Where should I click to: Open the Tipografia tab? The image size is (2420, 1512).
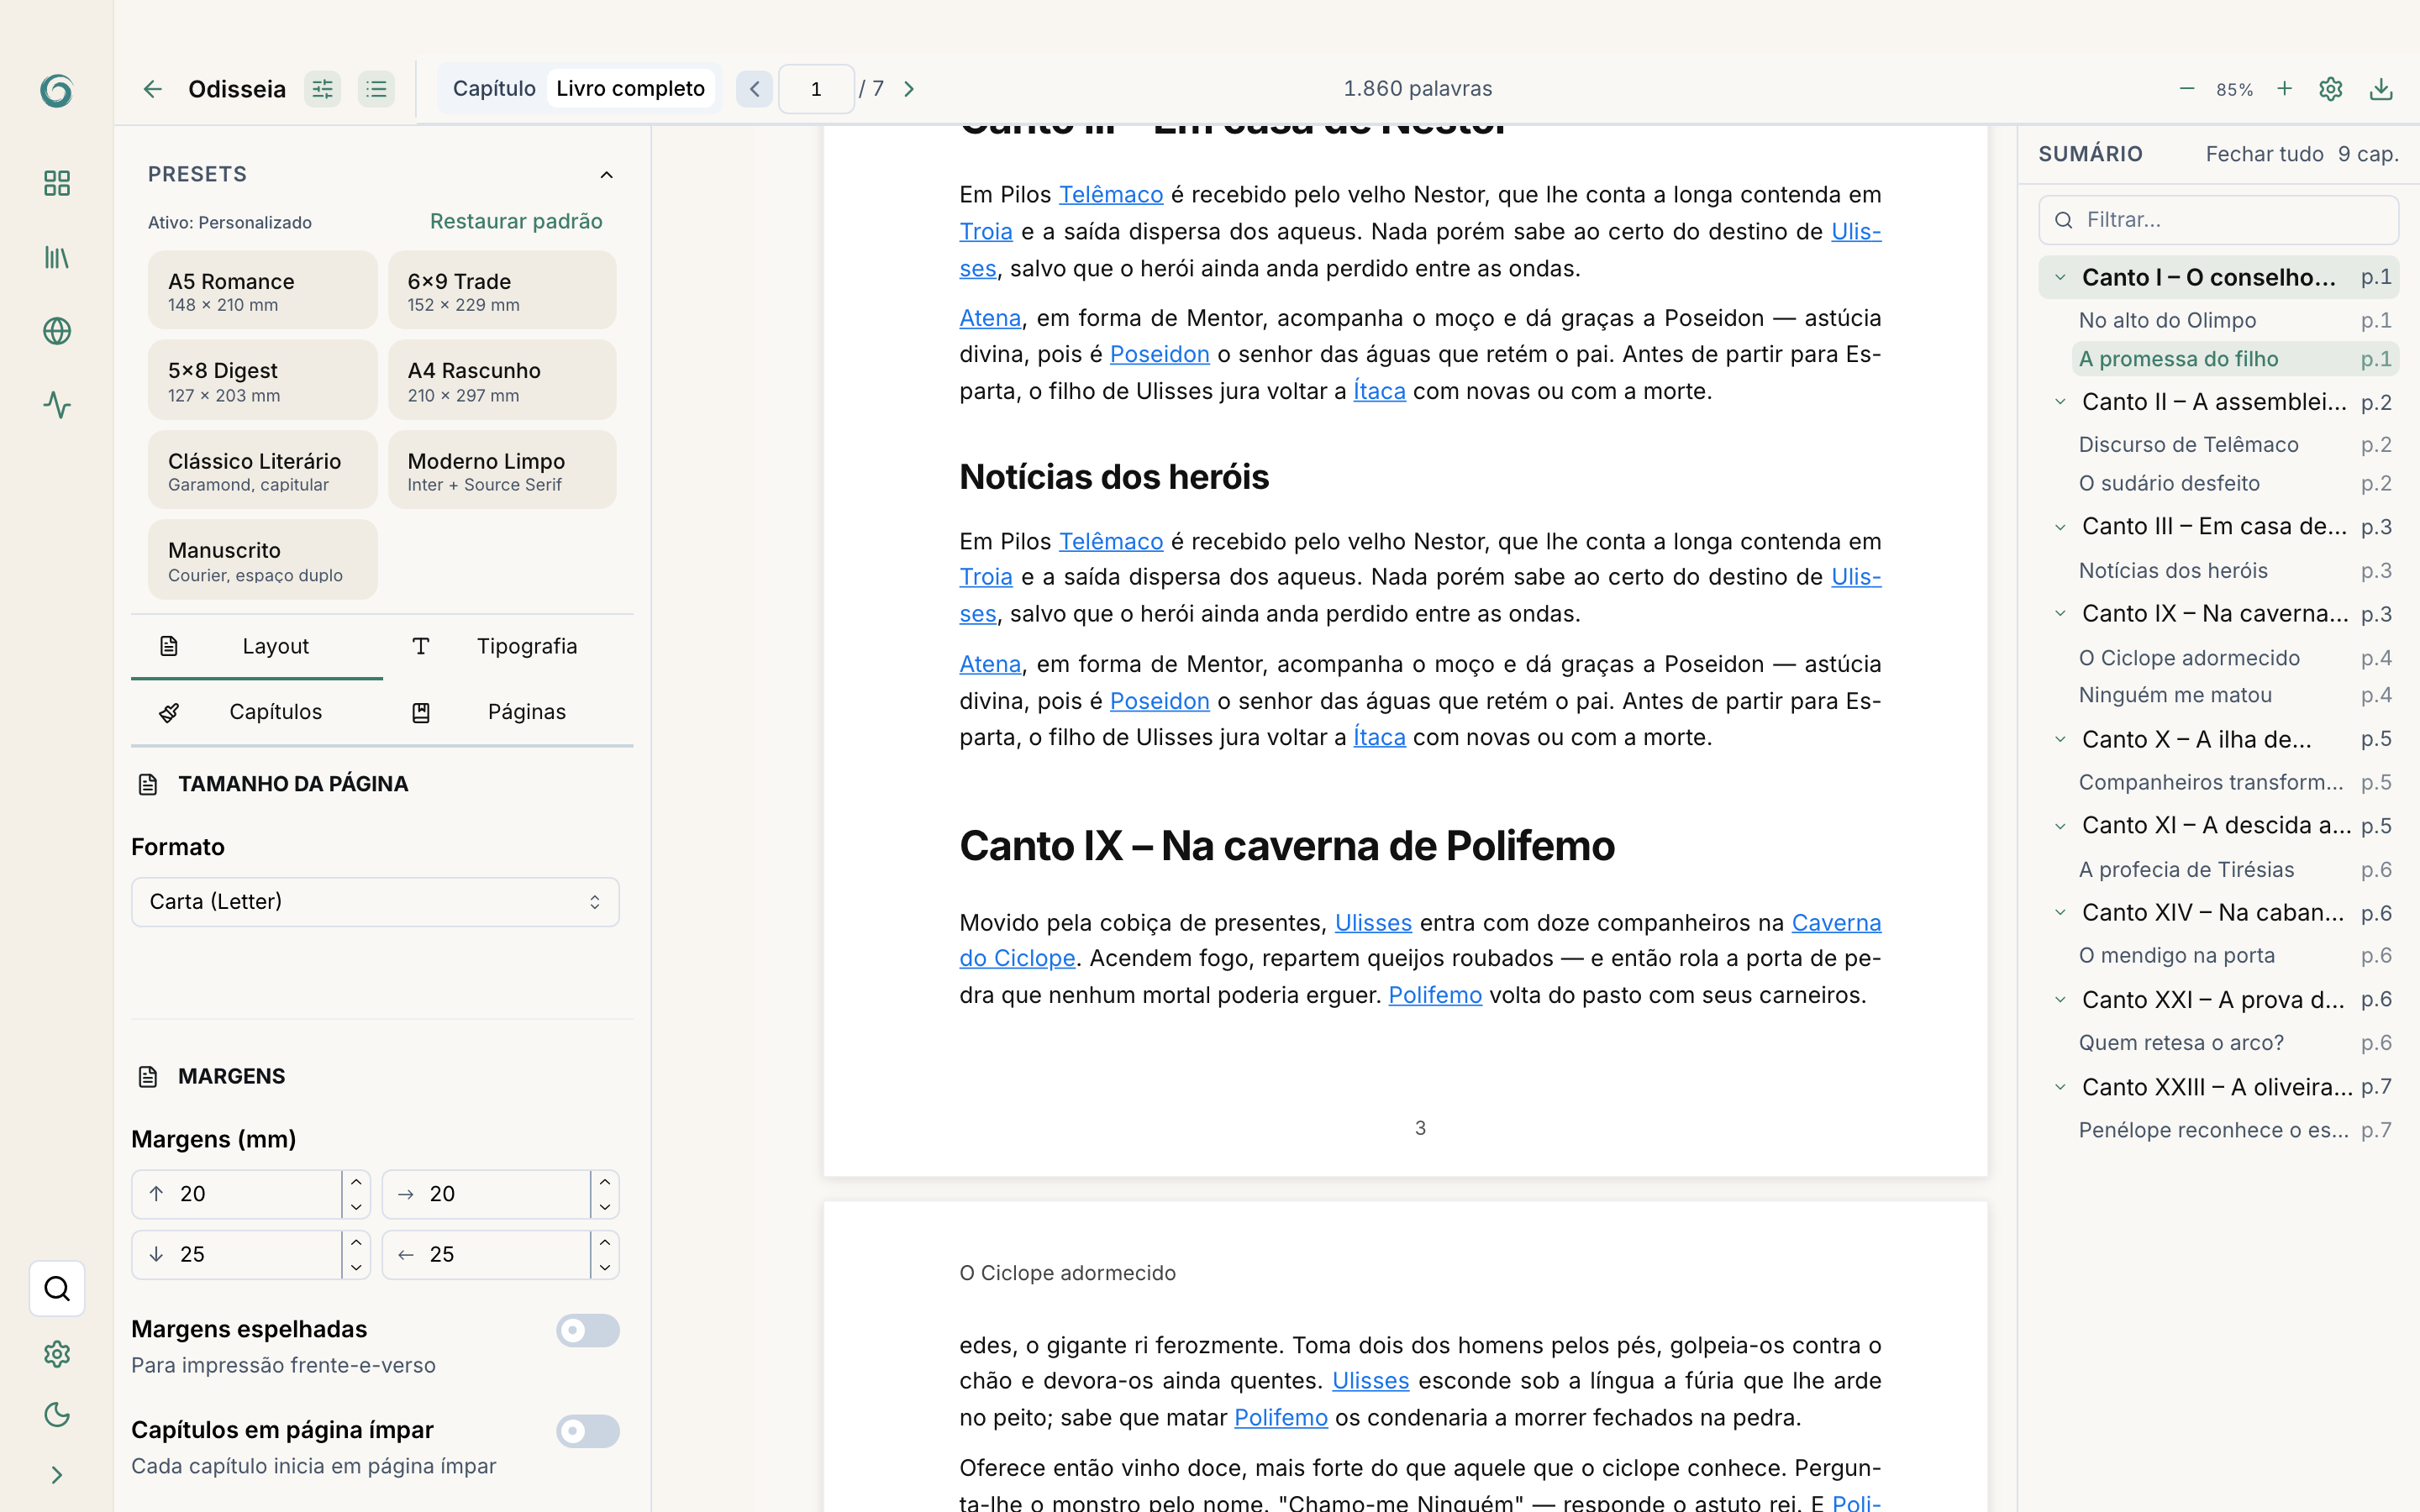(x=508, y=646)
